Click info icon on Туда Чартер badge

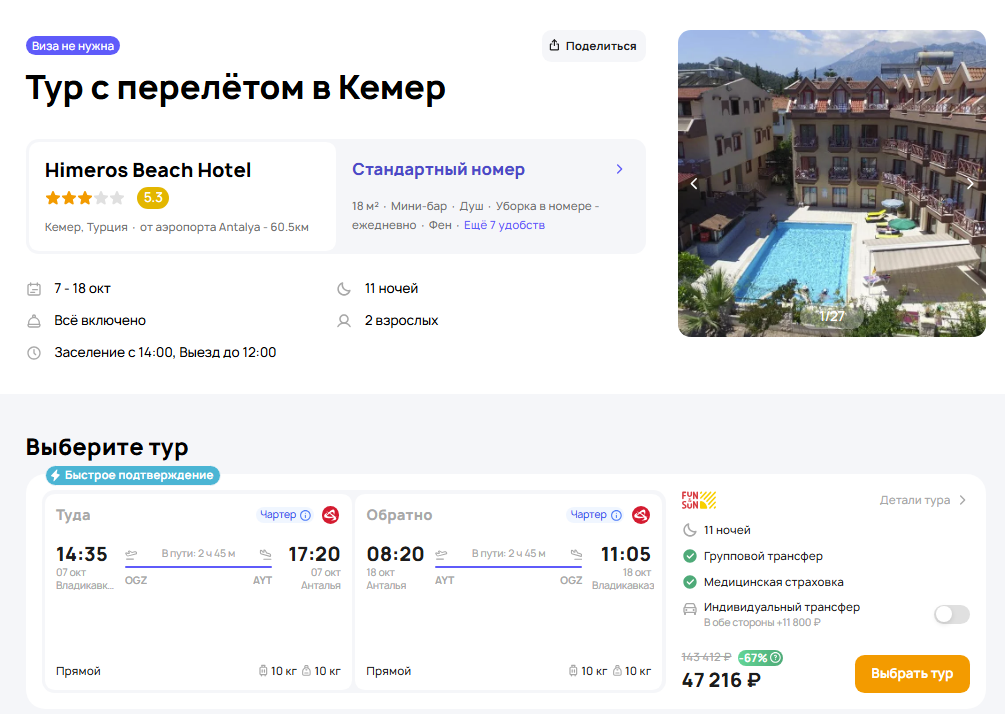[x=306, y=515]
